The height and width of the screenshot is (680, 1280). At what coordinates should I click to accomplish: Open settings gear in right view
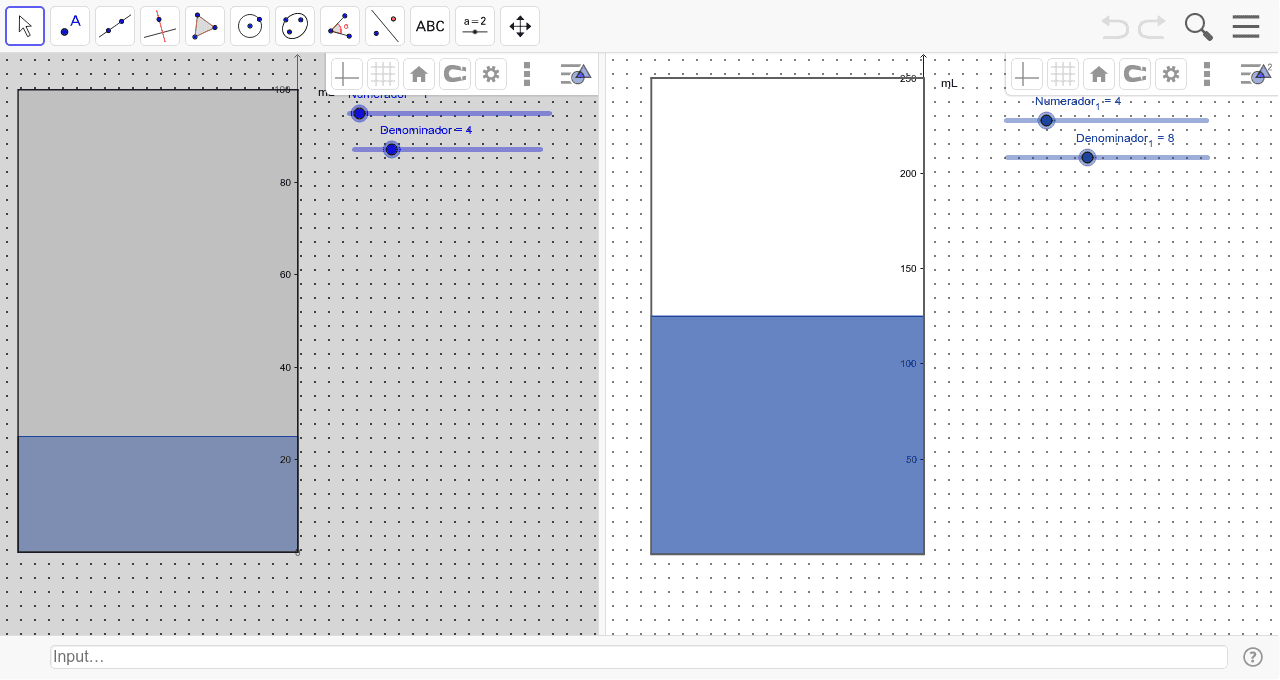click(x=1170, y=74)
